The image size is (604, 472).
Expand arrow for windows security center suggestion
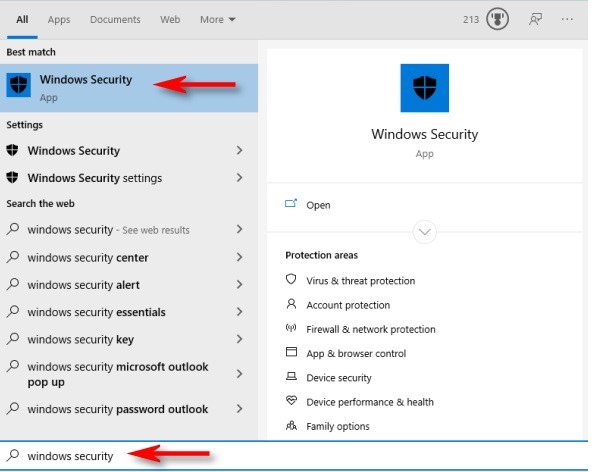tap(239, 257)
